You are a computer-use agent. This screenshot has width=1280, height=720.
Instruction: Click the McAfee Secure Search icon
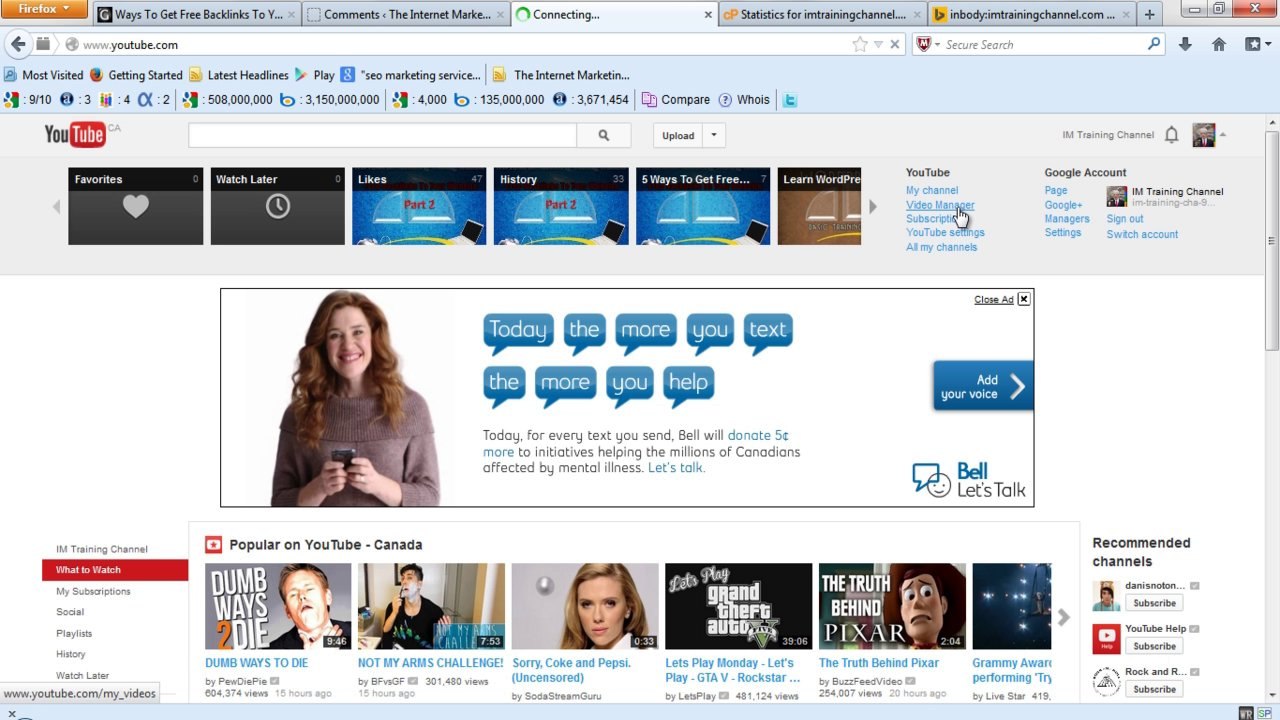coord(925,44)
